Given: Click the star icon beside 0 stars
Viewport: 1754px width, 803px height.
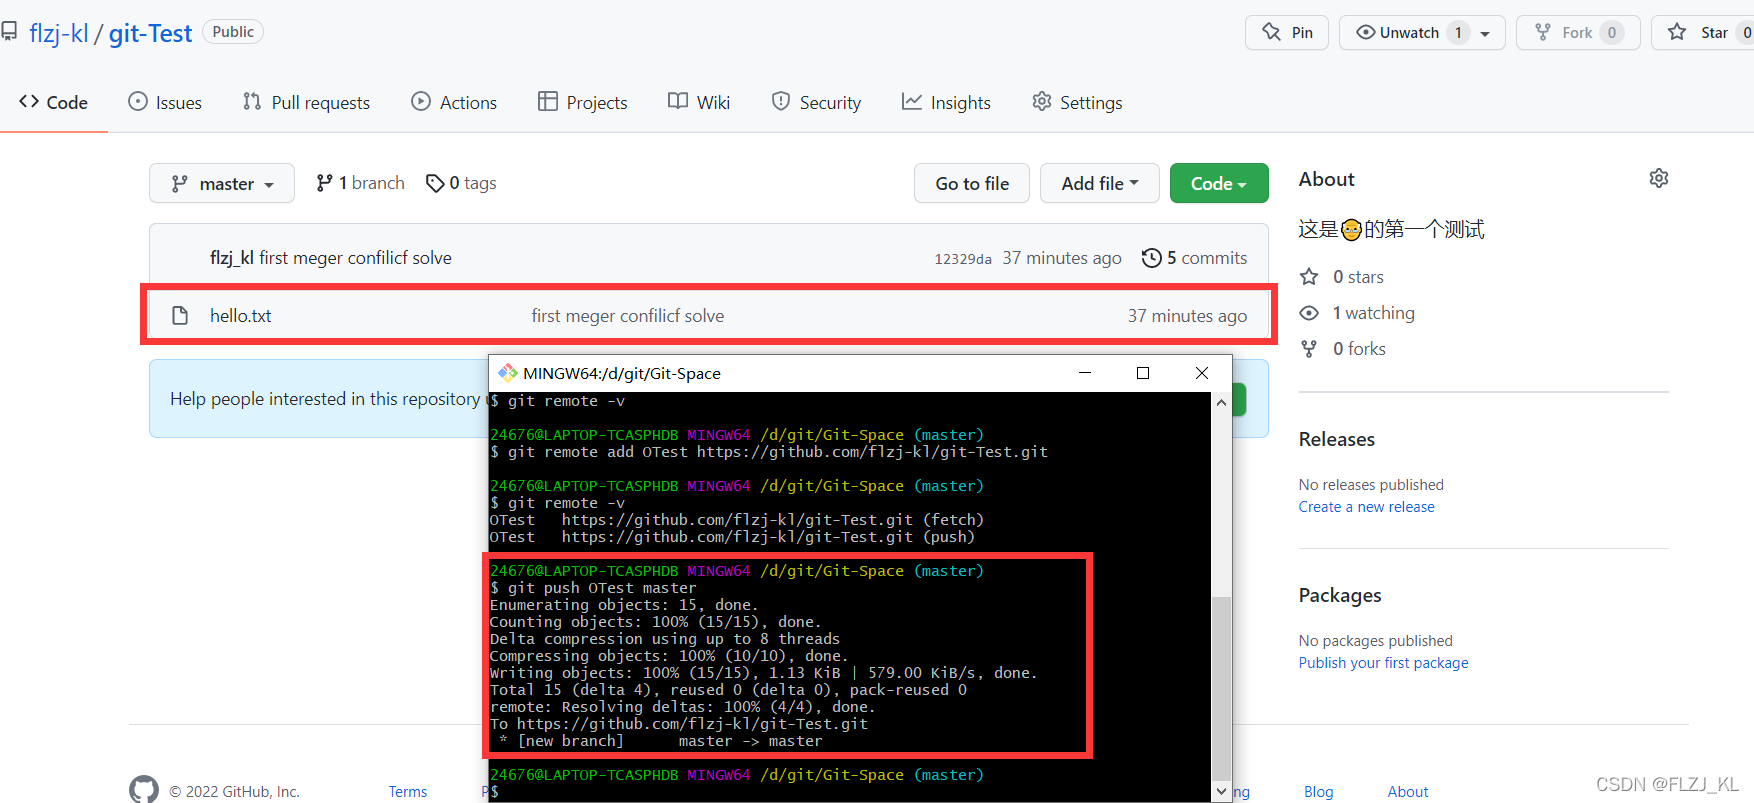Looking at the screenshot, I should 1309,277.
